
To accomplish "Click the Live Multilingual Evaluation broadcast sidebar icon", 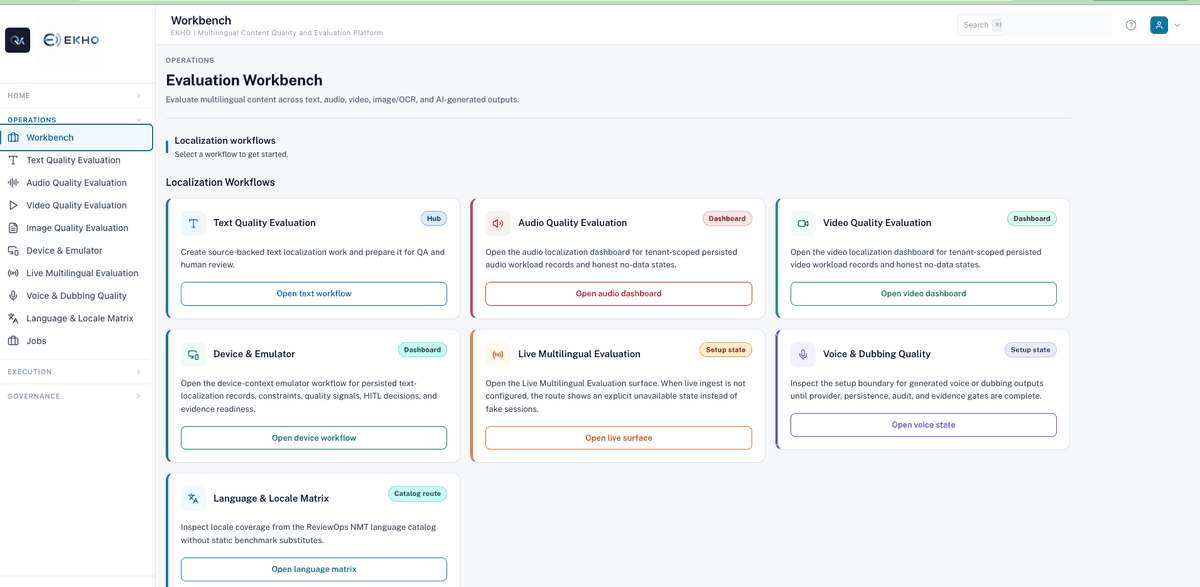I will [x=13, y=273].
